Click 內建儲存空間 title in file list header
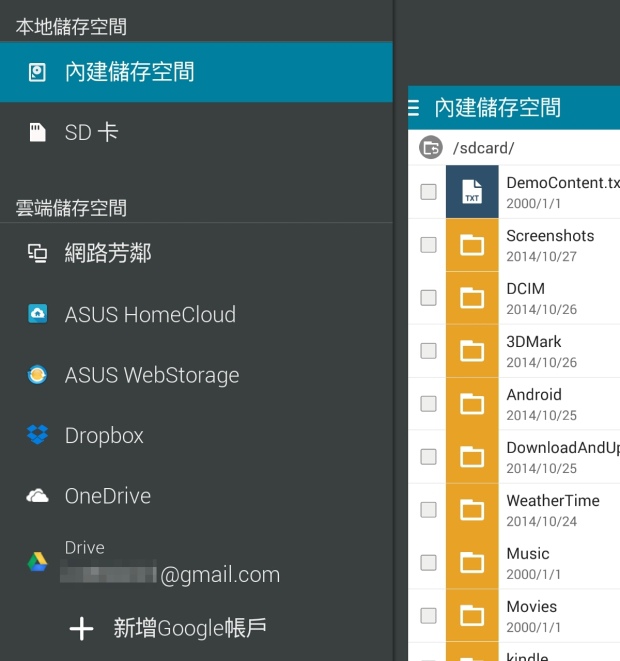 pyautogui.click(x=498, y=108)
